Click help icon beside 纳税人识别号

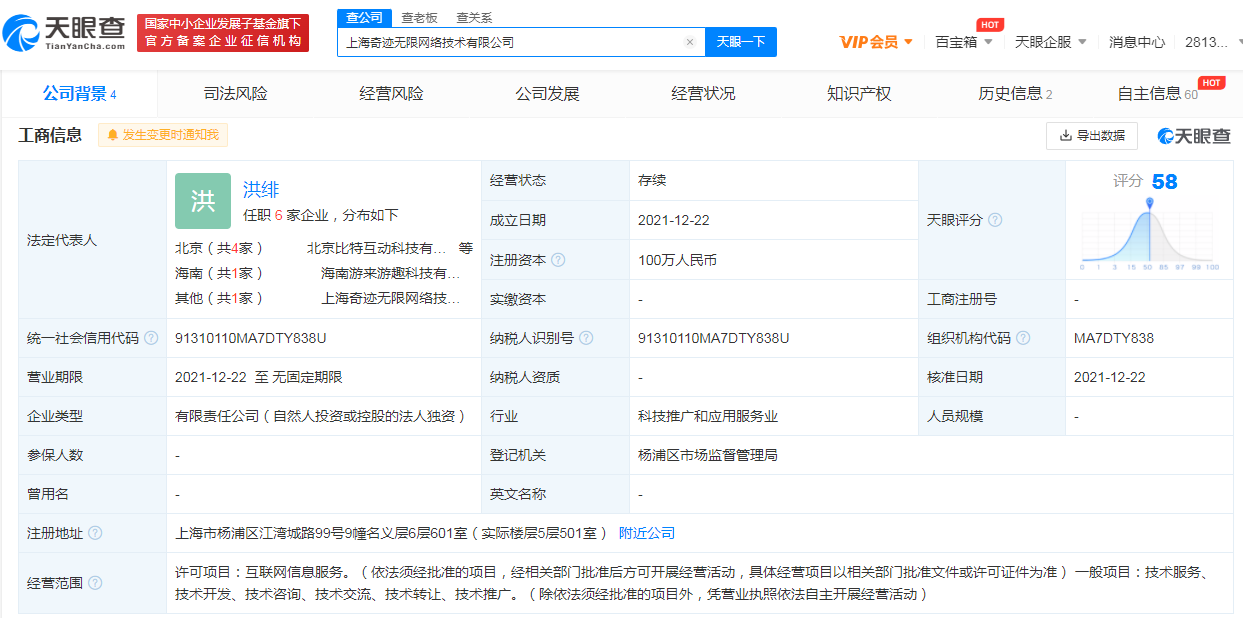point(586,338)
